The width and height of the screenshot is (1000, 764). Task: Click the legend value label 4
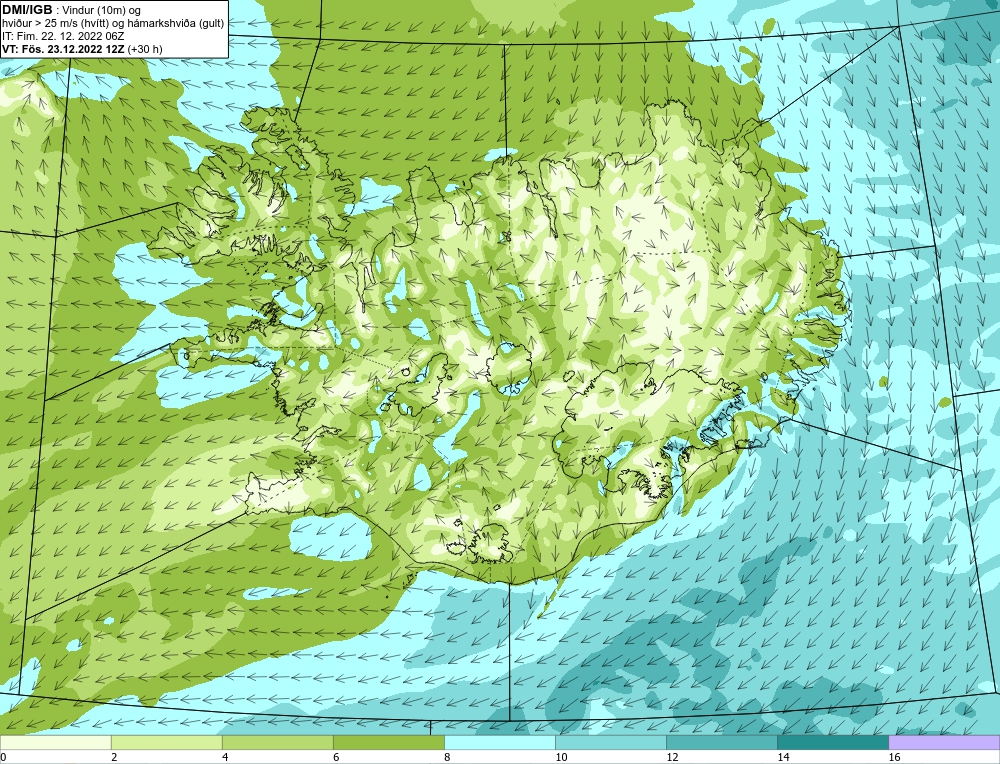225,757
